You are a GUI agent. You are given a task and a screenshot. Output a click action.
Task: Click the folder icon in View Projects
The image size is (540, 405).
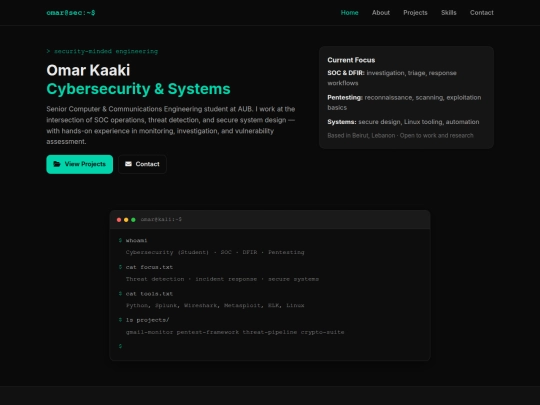click(57, 164)
